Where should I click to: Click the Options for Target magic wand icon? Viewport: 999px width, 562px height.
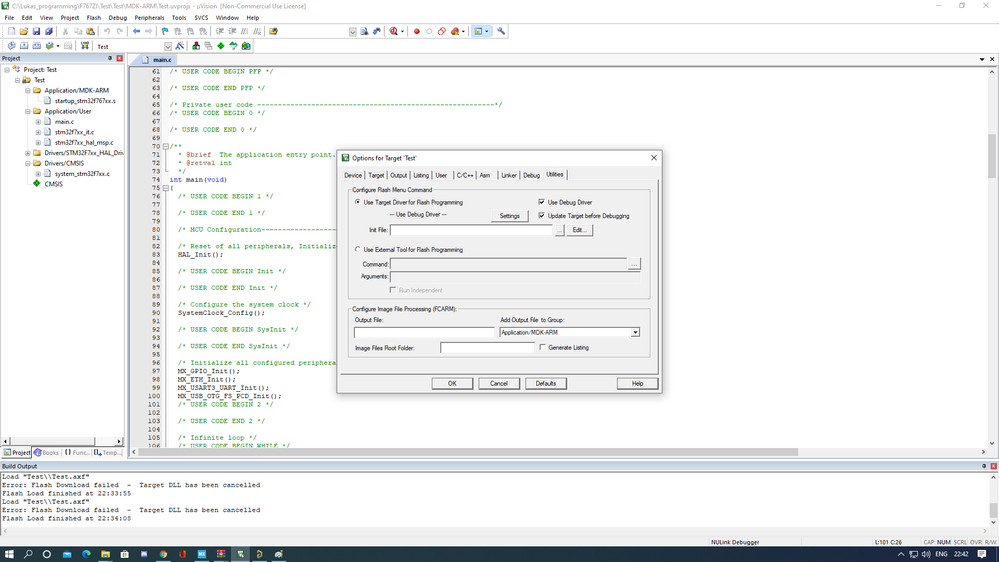coord(180,46)
